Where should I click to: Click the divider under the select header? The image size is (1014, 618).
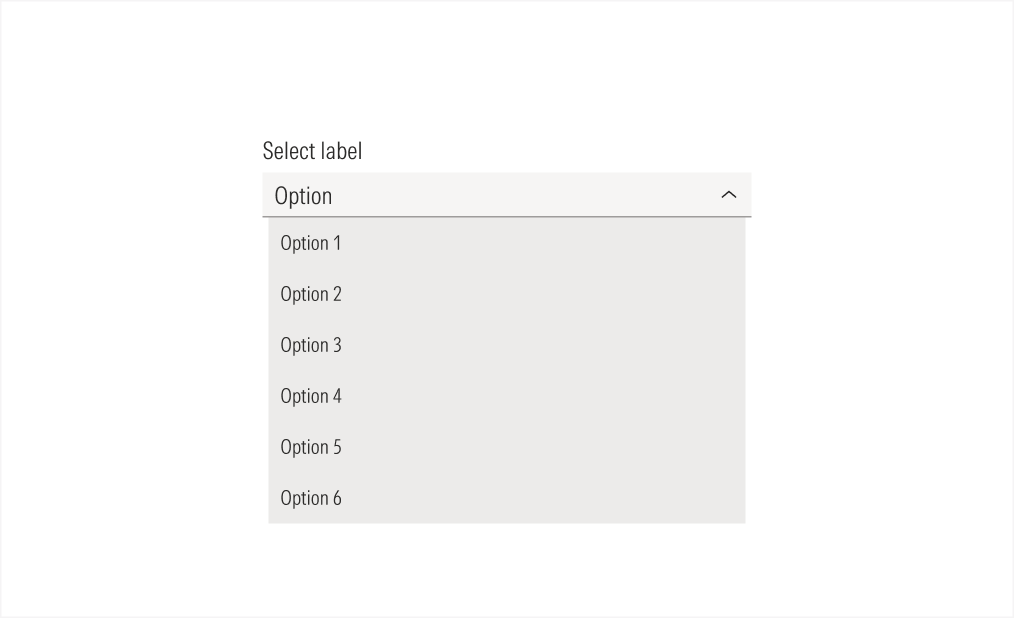coord(507,215)
